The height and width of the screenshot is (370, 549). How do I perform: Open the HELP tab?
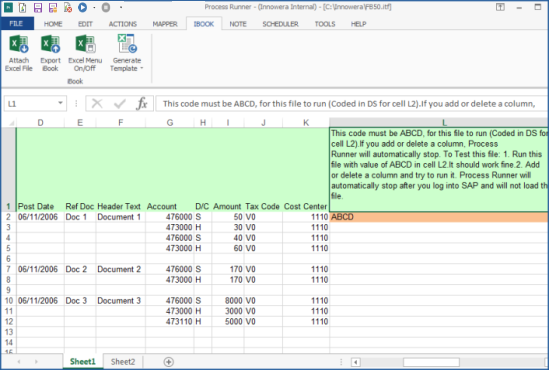359,24
